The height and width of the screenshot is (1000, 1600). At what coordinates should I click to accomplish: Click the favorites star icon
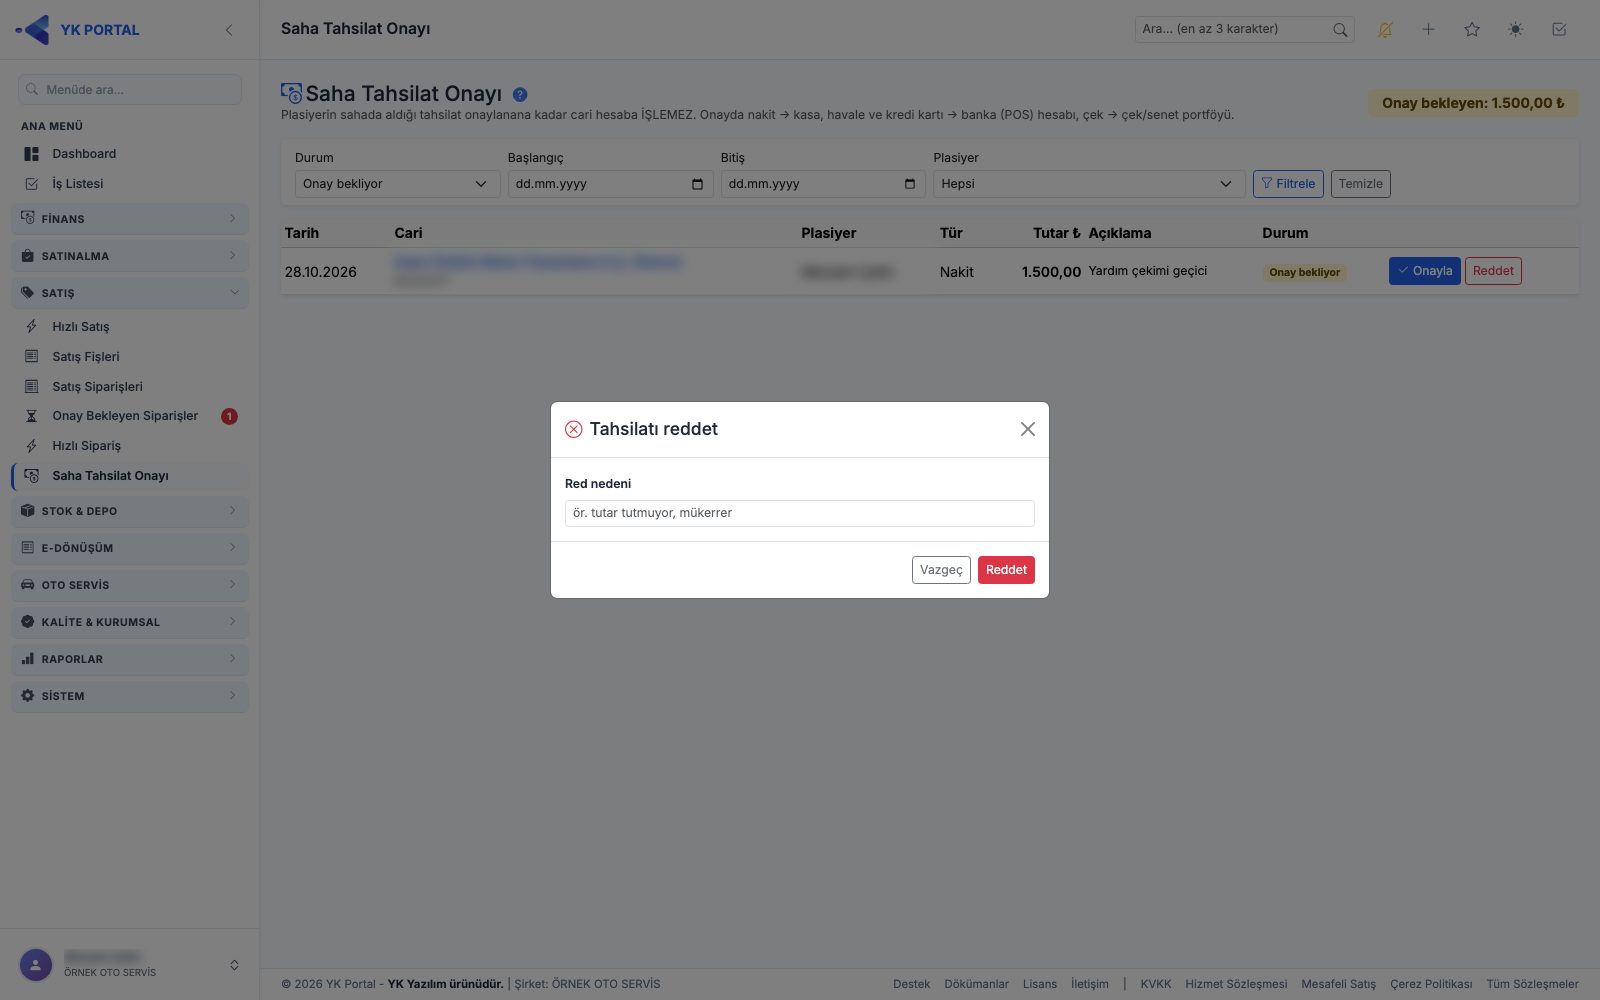[x=1472, y=30]
